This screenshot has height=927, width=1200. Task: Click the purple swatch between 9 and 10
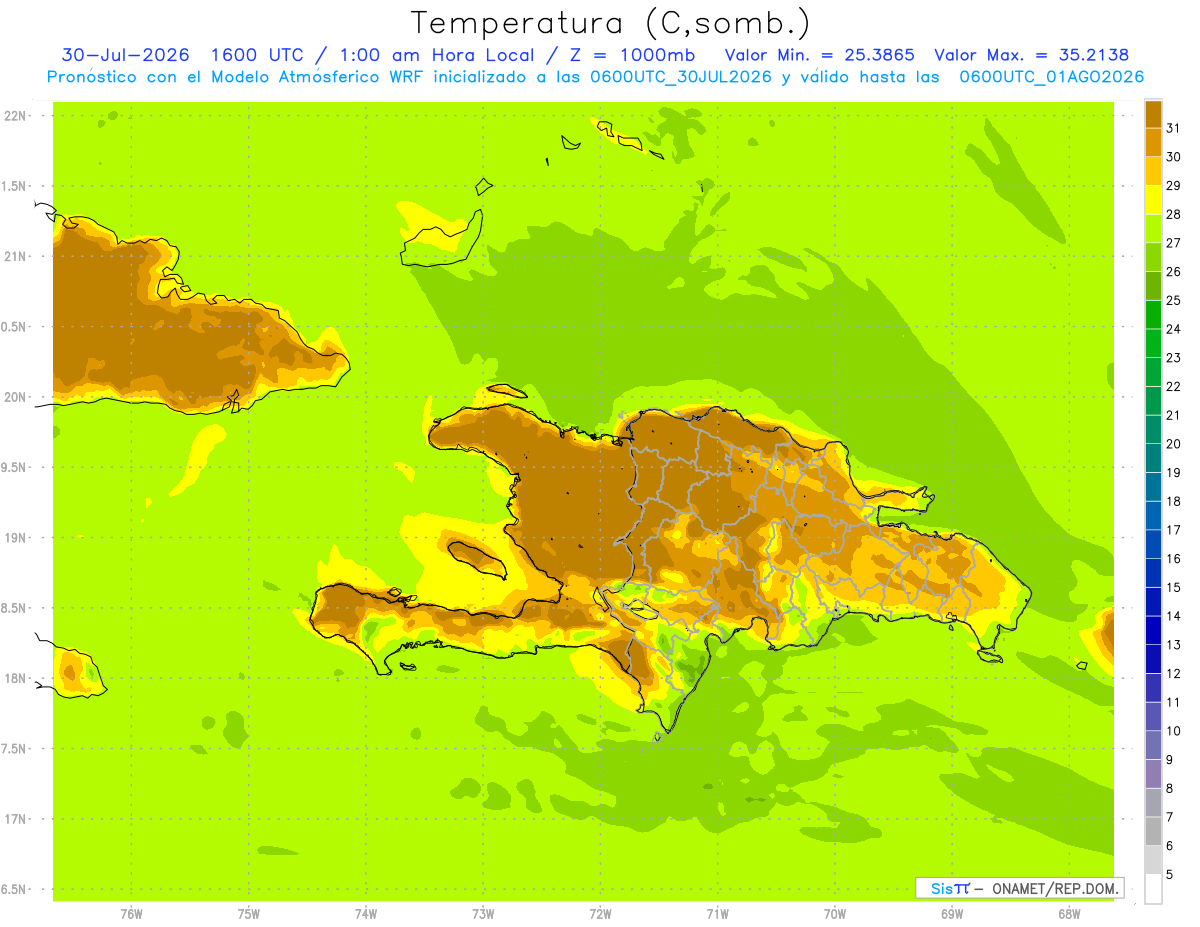click(1153, 745)
